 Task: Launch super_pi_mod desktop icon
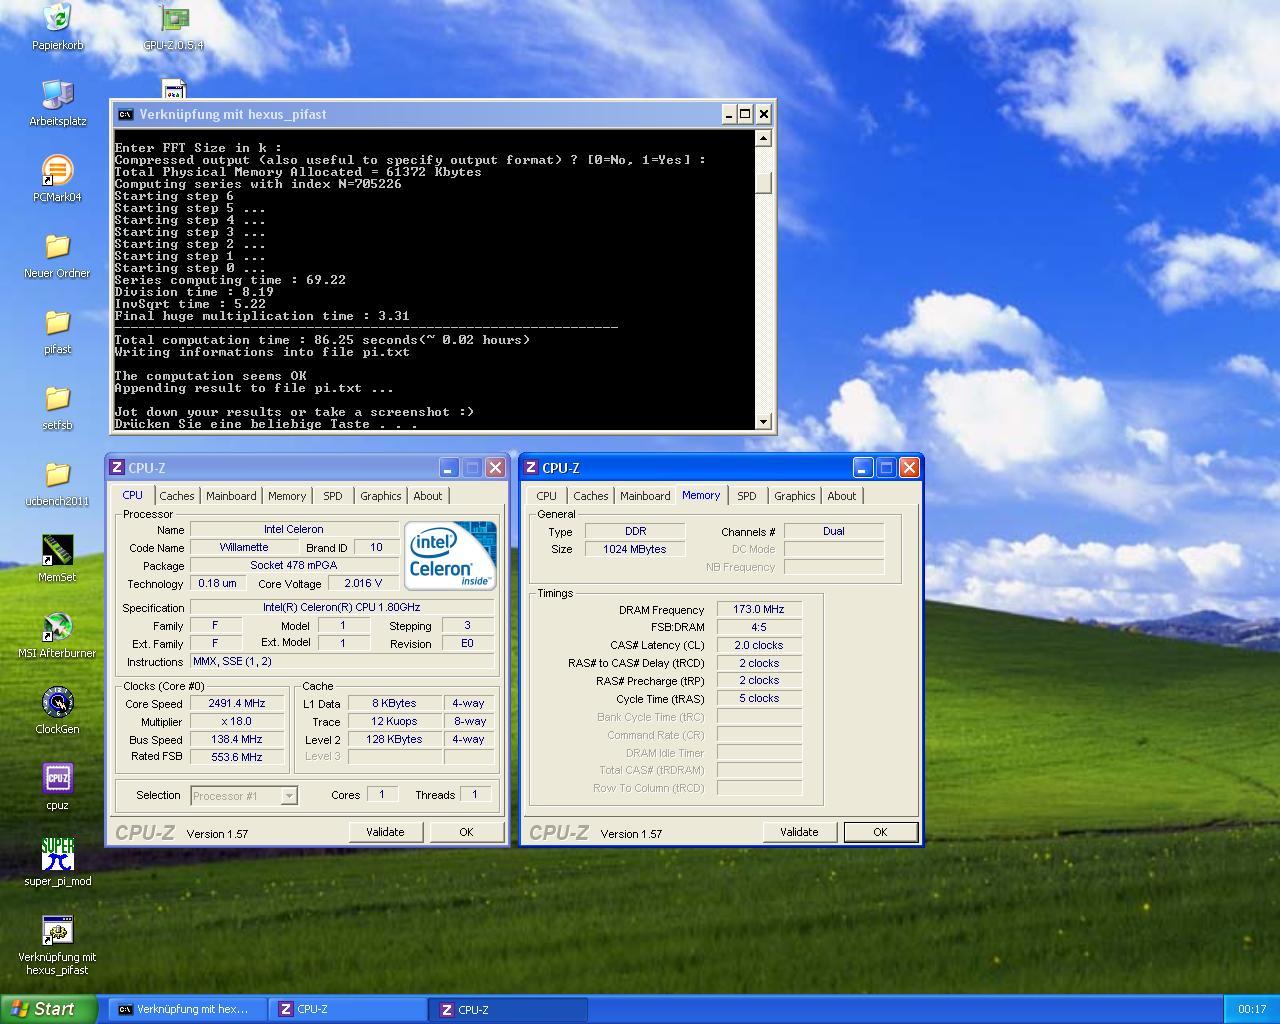click(x=57, y=863)
